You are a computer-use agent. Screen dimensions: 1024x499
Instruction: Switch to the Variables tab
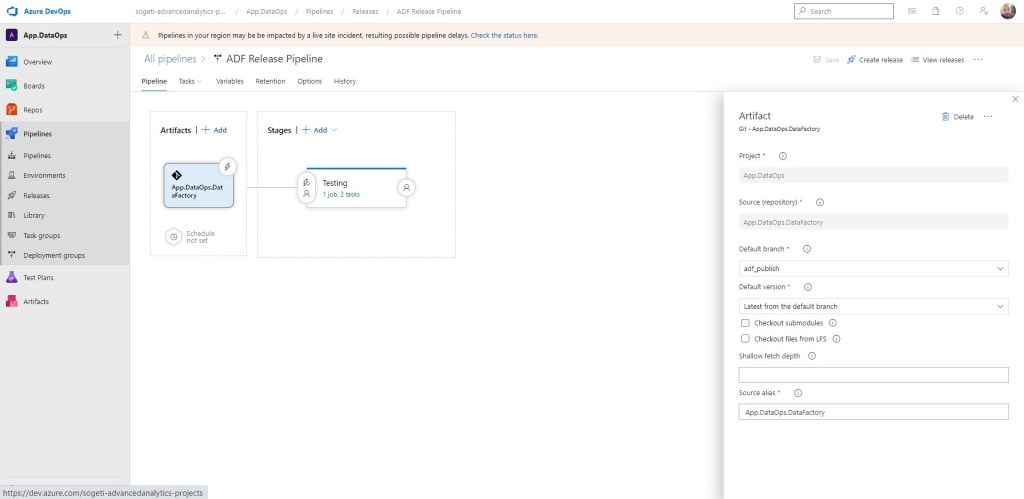pyautogui.click(x=229, y=81)
